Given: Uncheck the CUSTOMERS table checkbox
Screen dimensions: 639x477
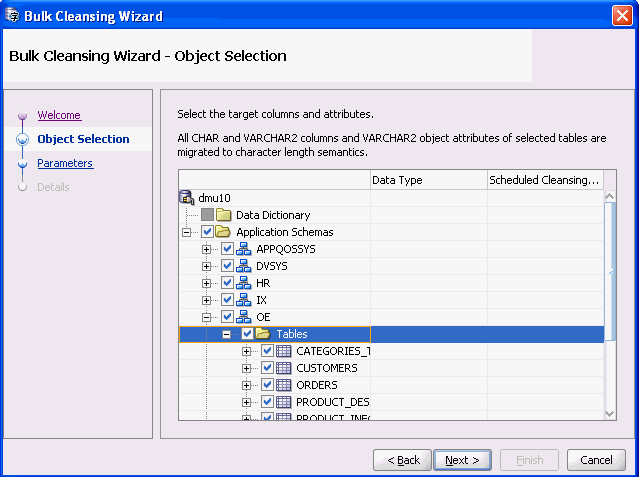Looking at the screenshot, I should click(267, 368).
